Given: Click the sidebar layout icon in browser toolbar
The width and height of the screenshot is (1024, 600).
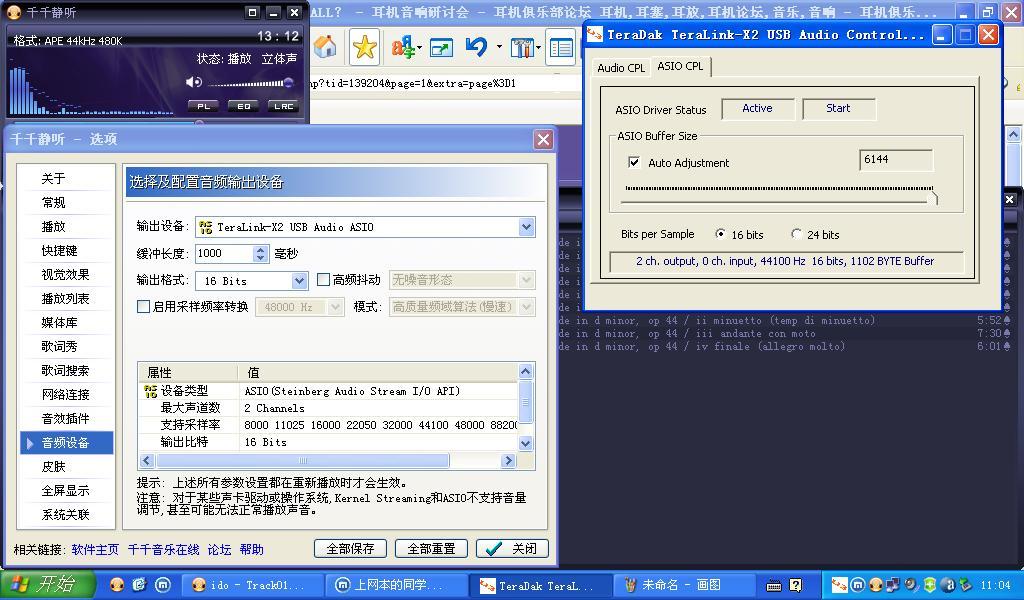Looking at the screenshot, I should (x=561, y=48).
